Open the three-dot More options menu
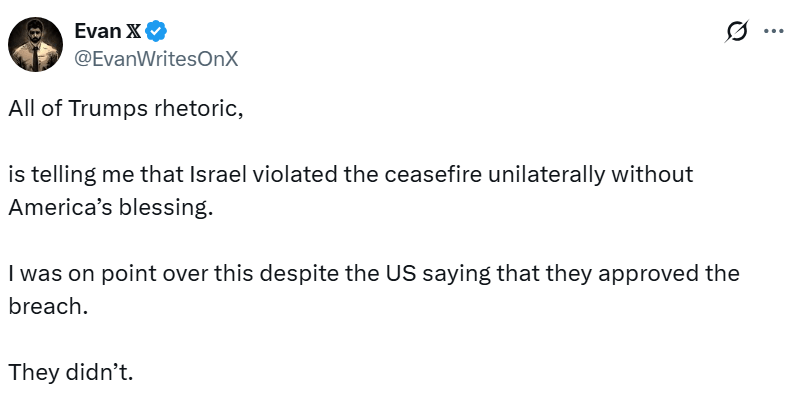 [772, 32]
